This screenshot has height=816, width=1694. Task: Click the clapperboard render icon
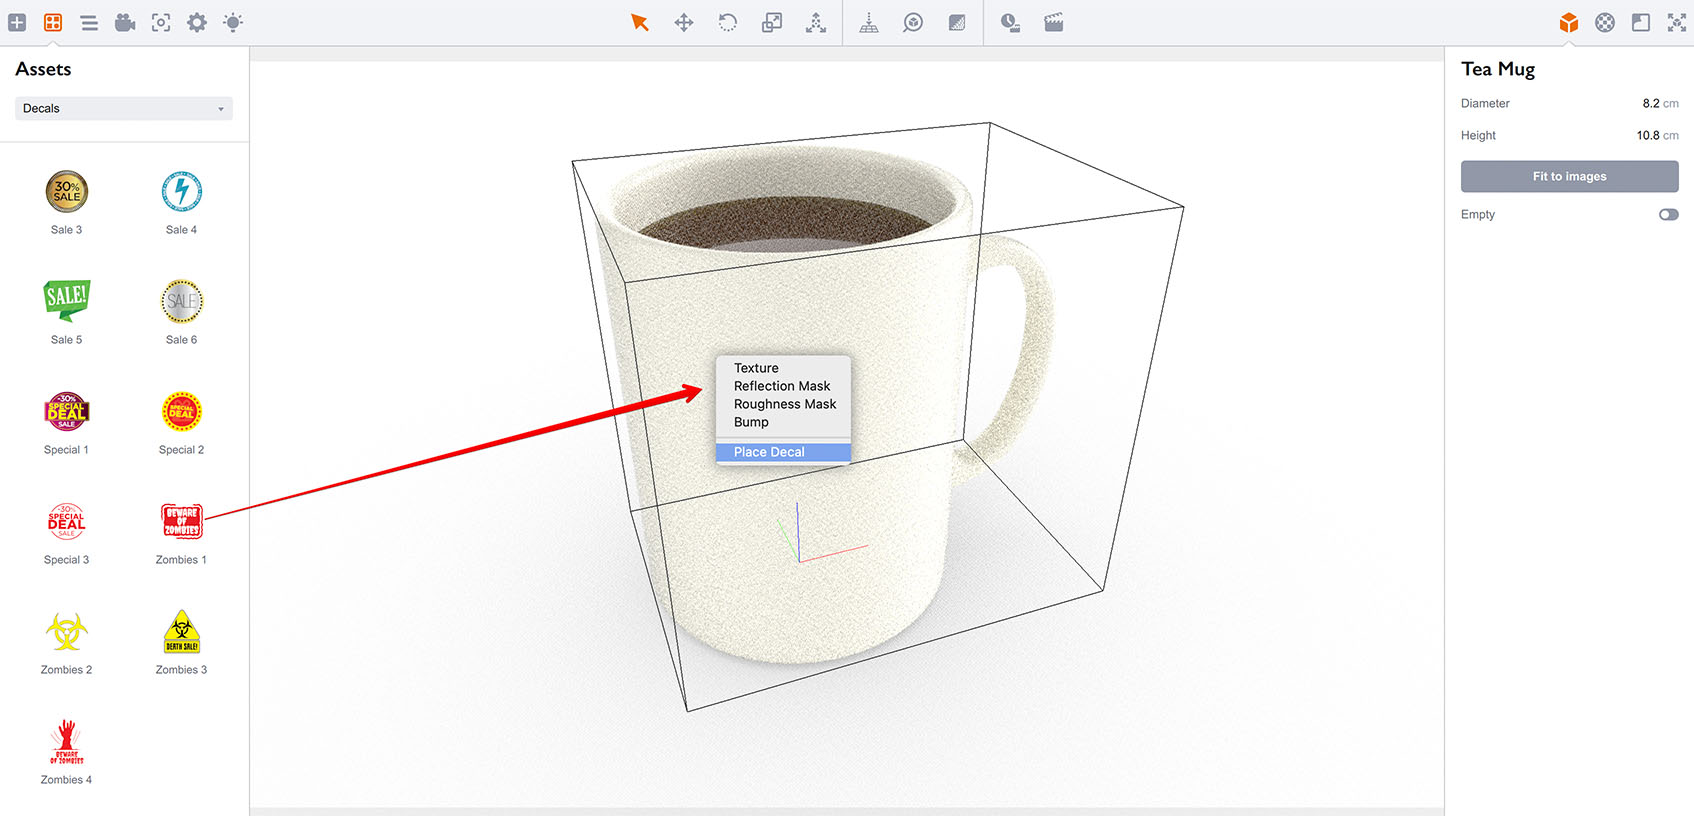pyautogui.click(x=1054, y=22)
